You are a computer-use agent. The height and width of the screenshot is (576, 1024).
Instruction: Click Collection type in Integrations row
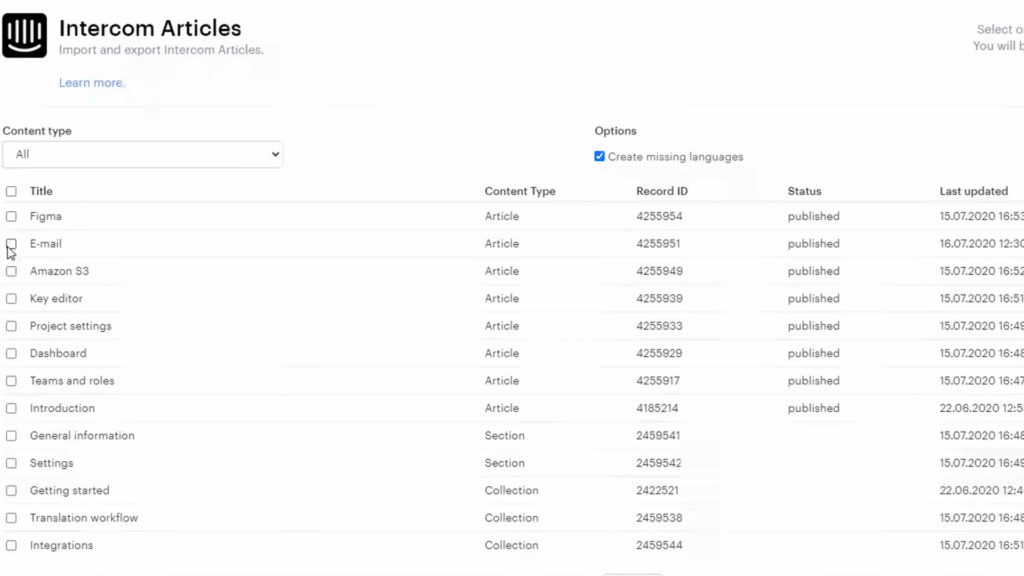pyautogui.click(x=511, y=545)
